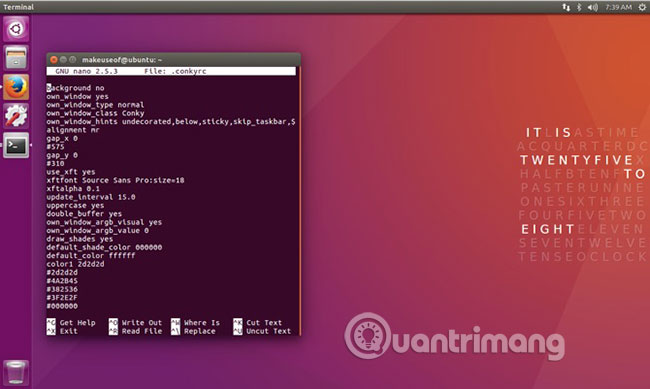Maximize the terminal window
The image size is (650, 389).
(x=73, y=60)
